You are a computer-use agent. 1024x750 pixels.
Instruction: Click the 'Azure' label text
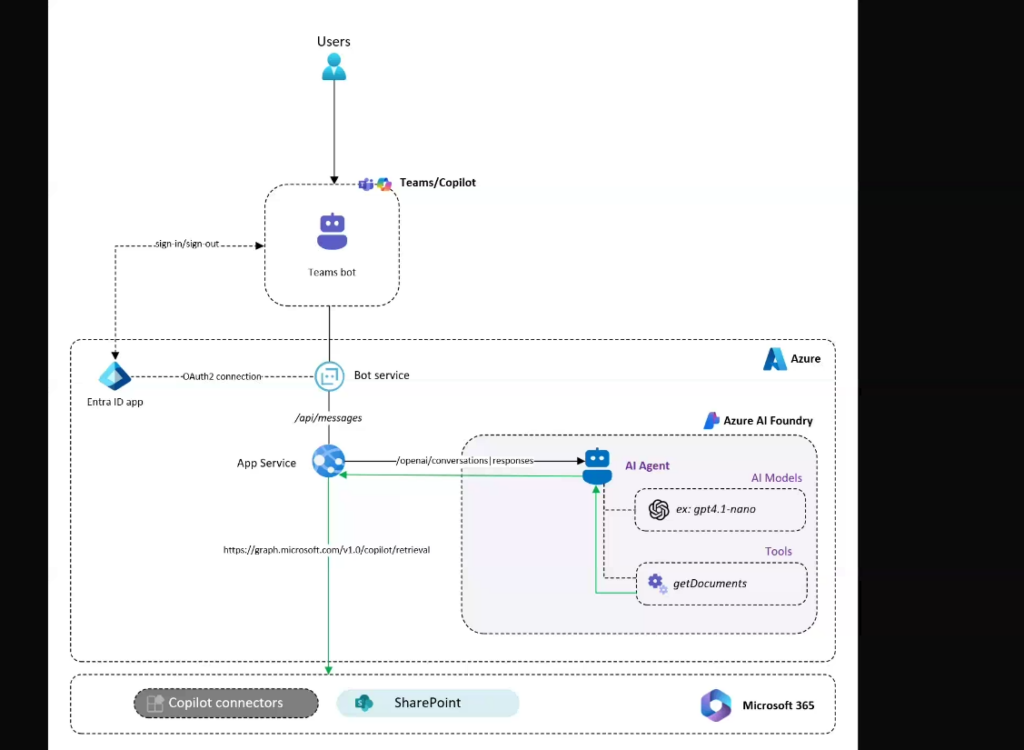806,359
